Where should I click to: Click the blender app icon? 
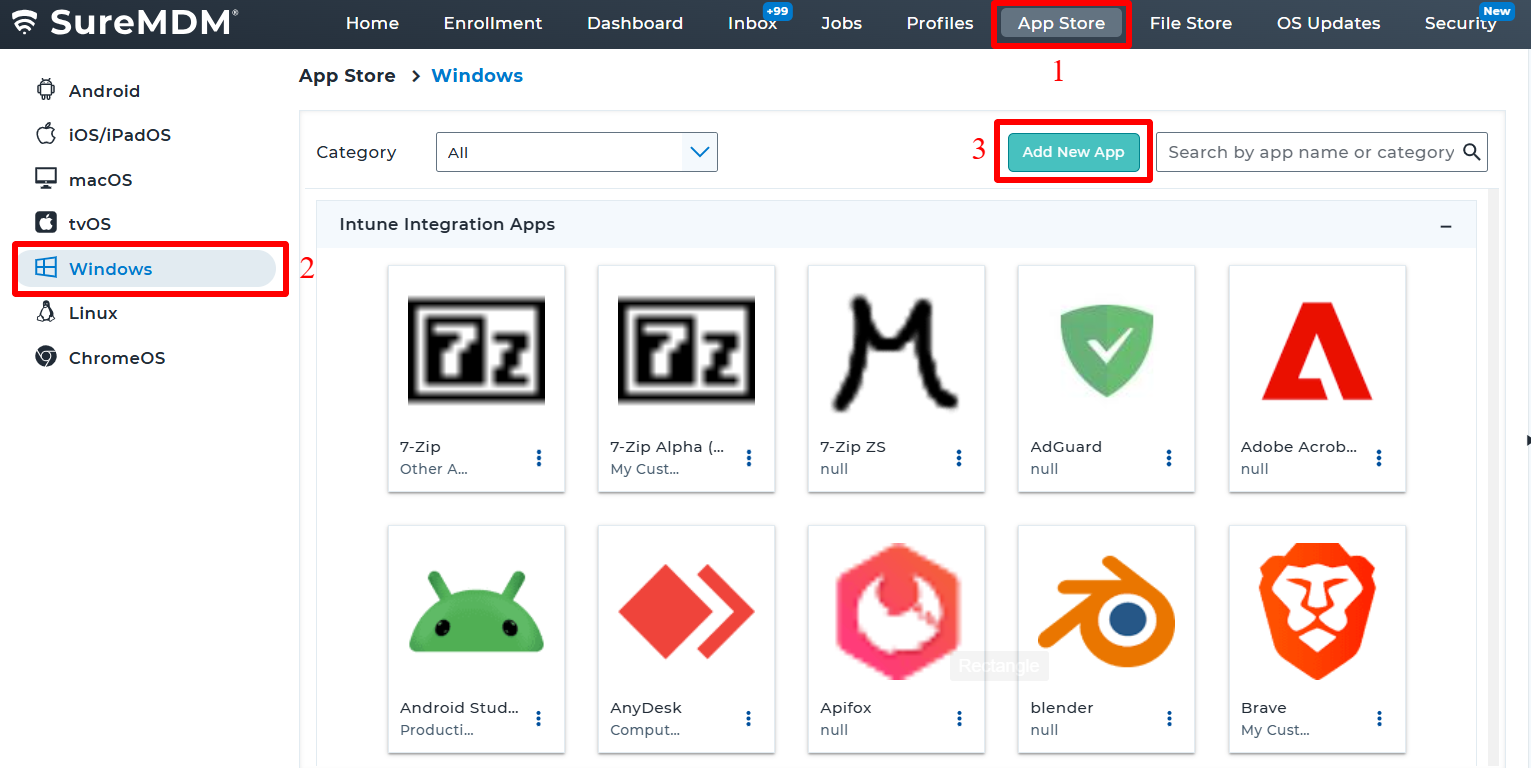1106,611
